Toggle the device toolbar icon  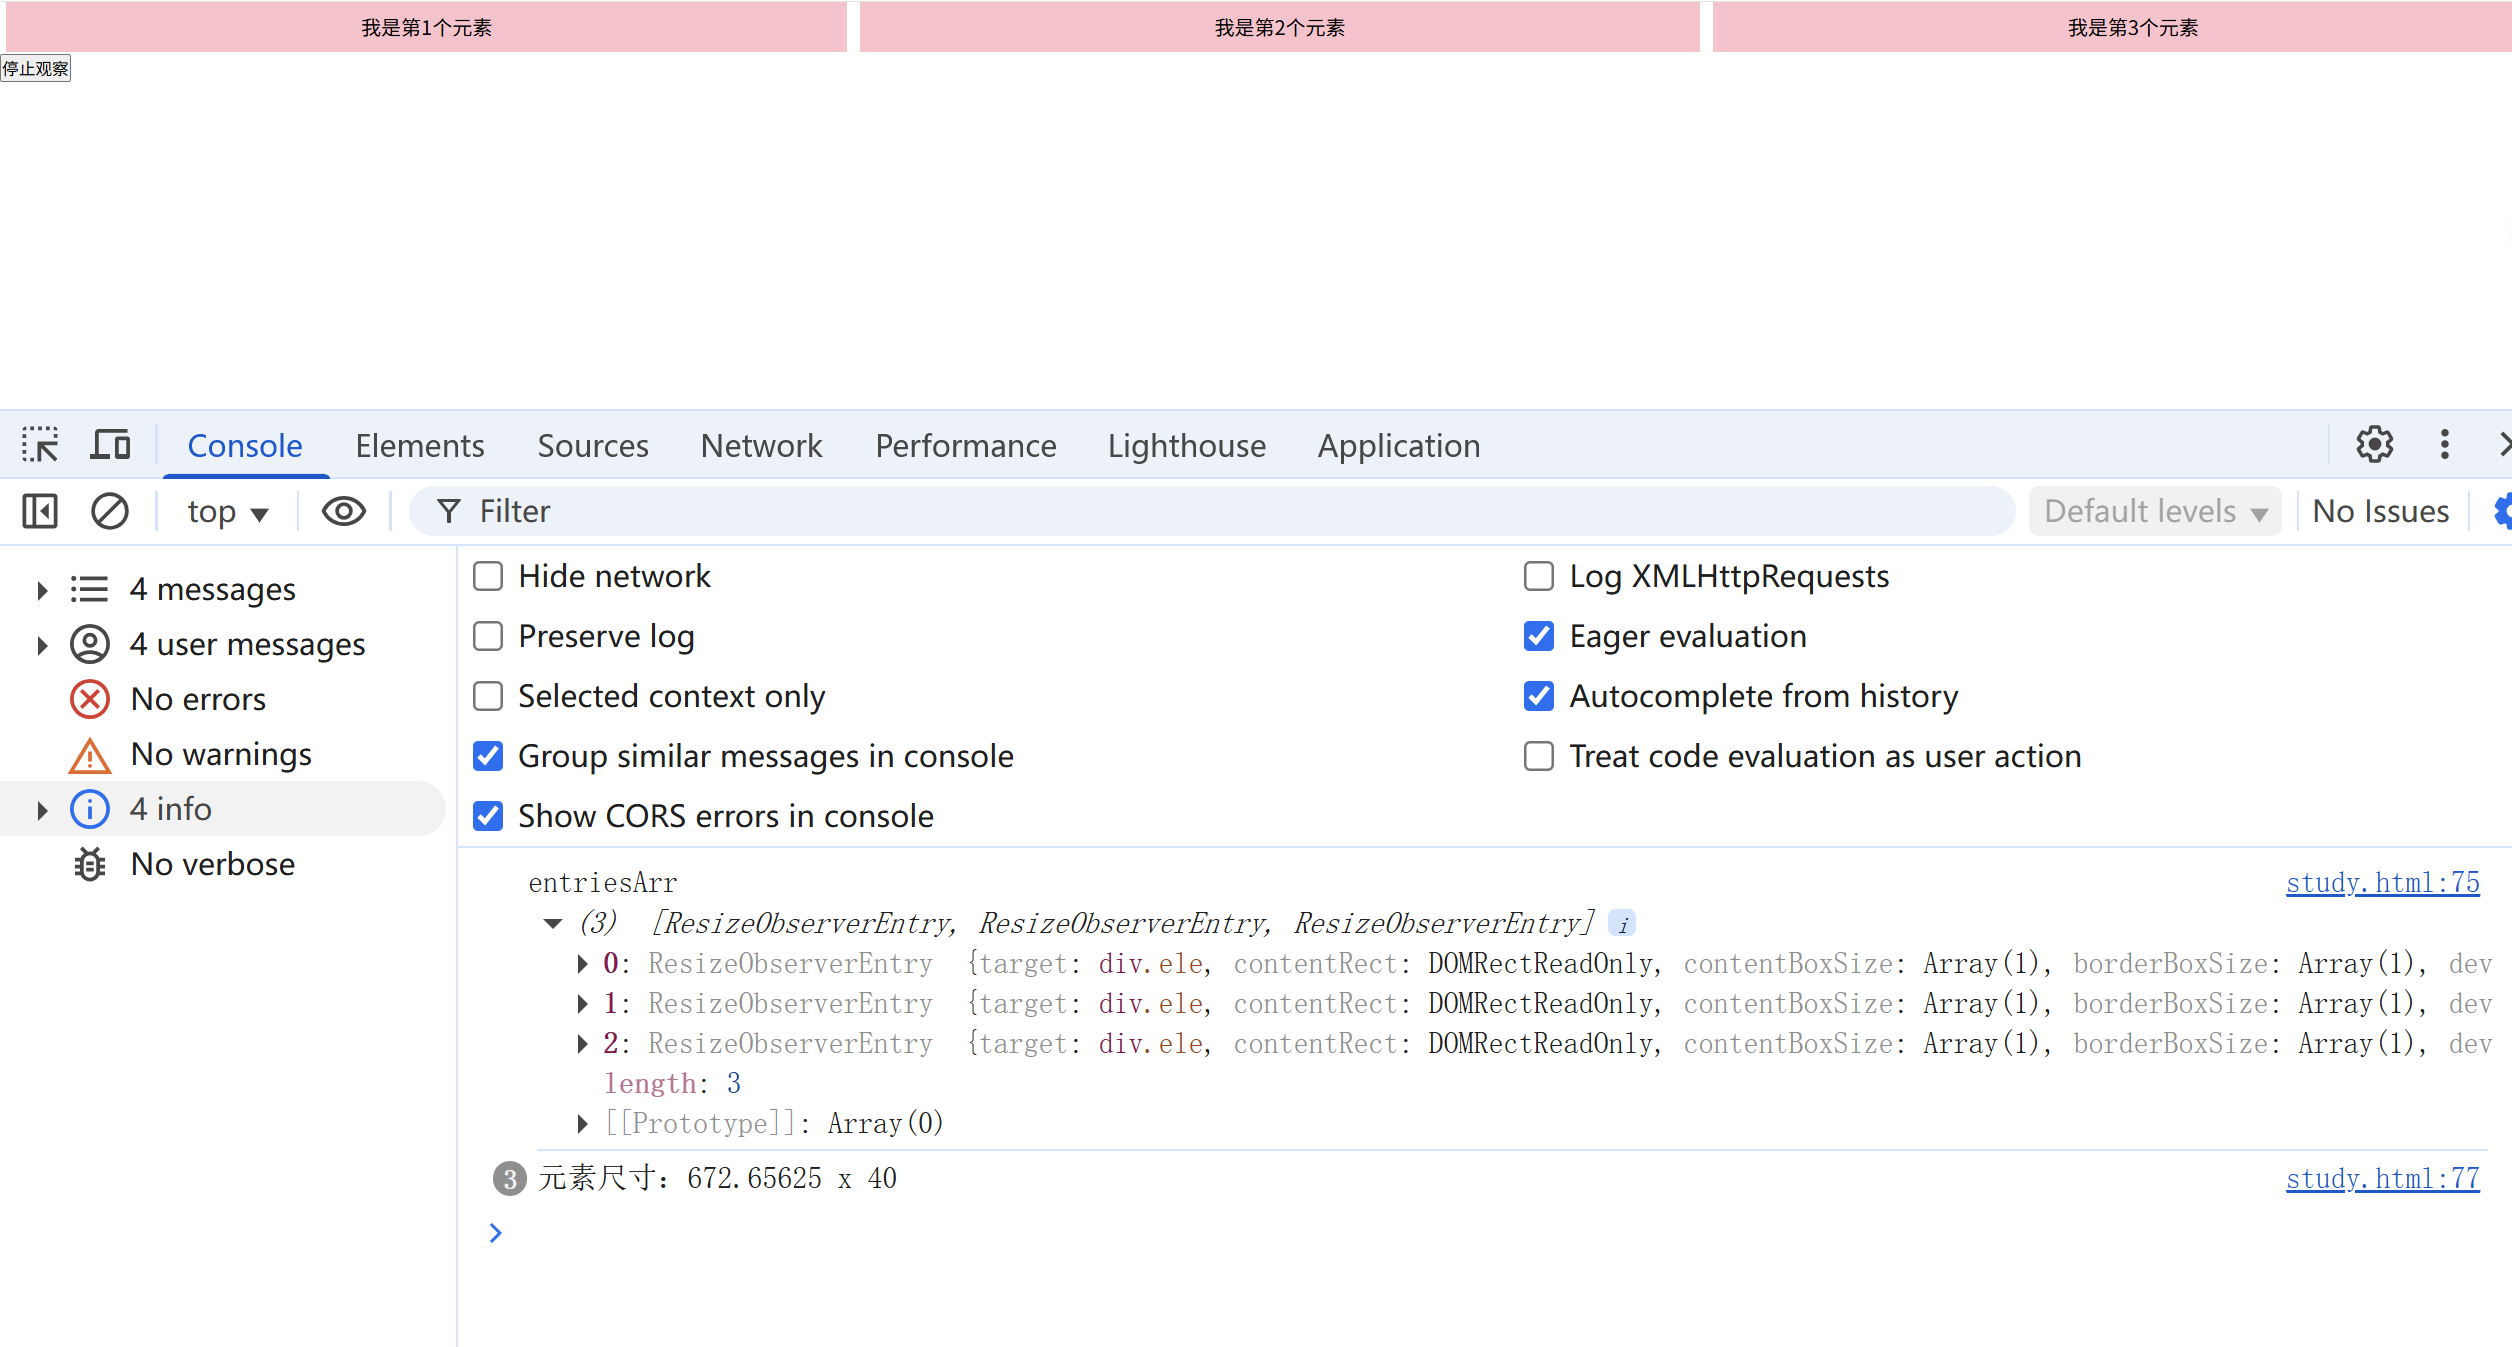tap(110, 443)
